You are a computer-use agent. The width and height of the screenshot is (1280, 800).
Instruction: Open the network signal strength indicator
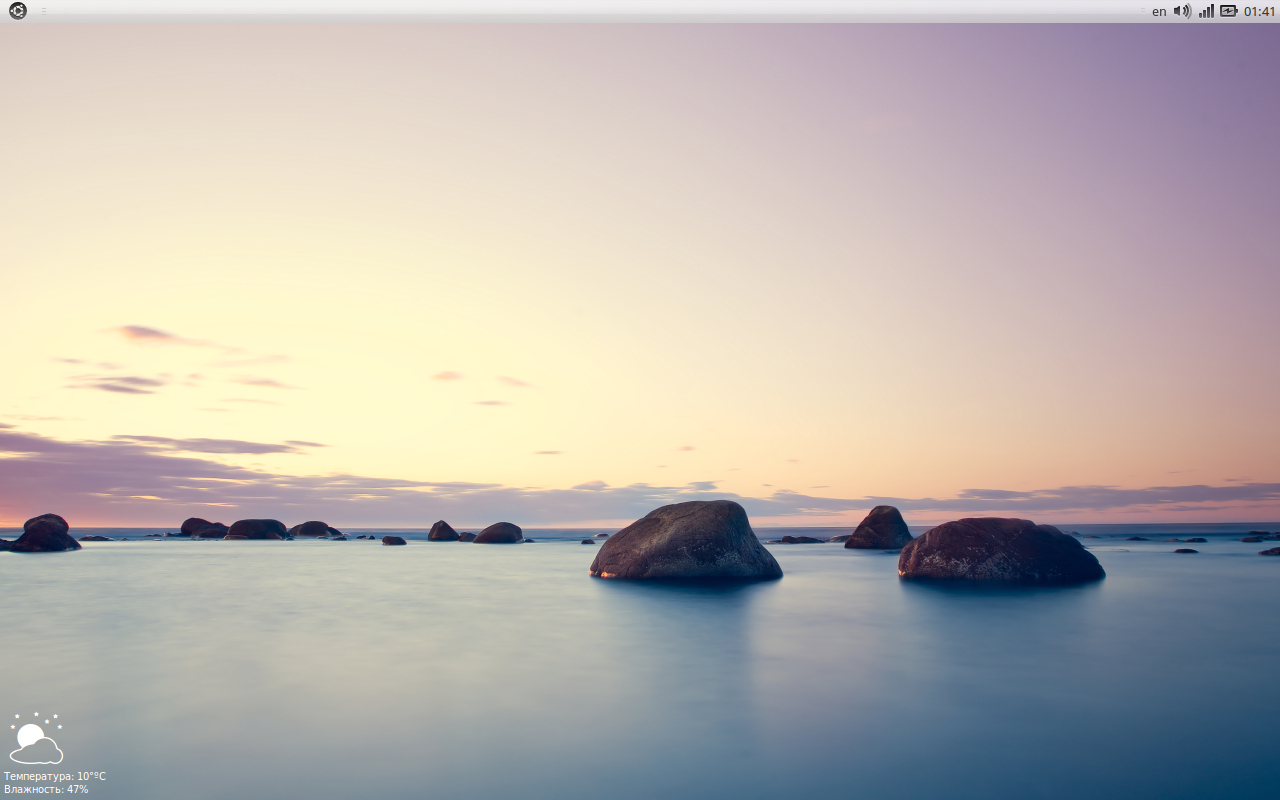1206,11
